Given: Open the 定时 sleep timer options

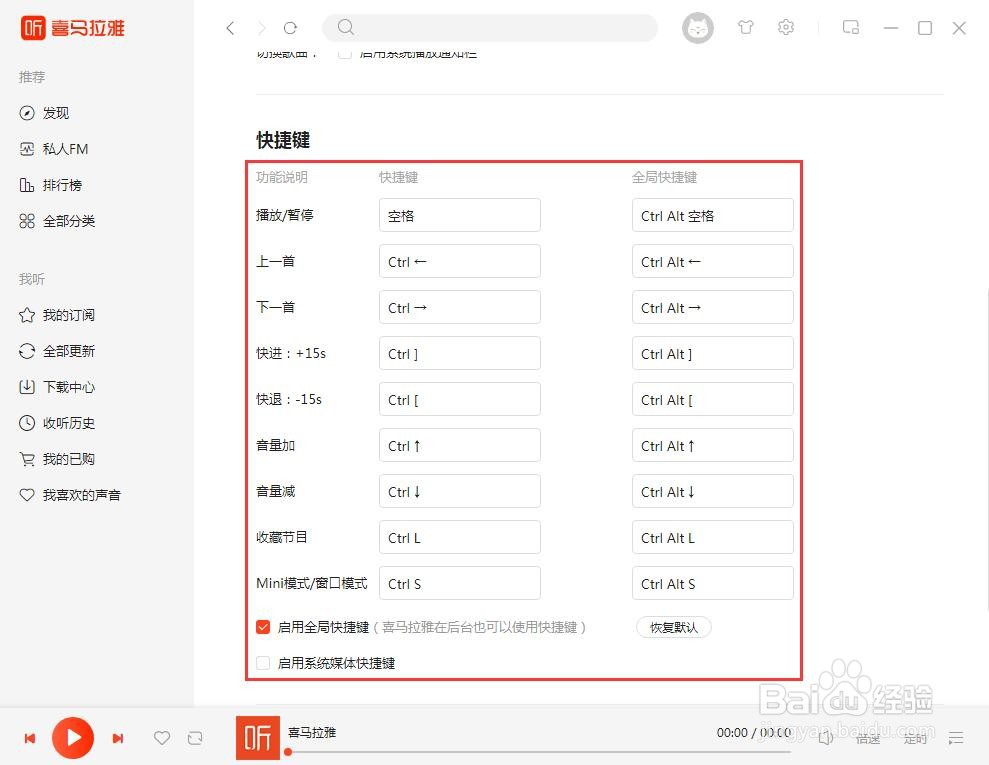Looking at the screenshot, I should pos(915,737).
